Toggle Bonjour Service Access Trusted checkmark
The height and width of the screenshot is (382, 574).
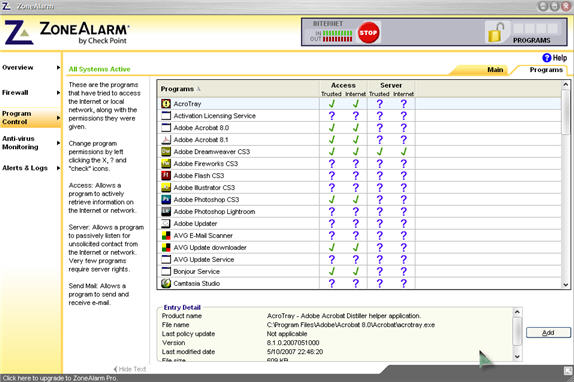[x=332, y=271]
